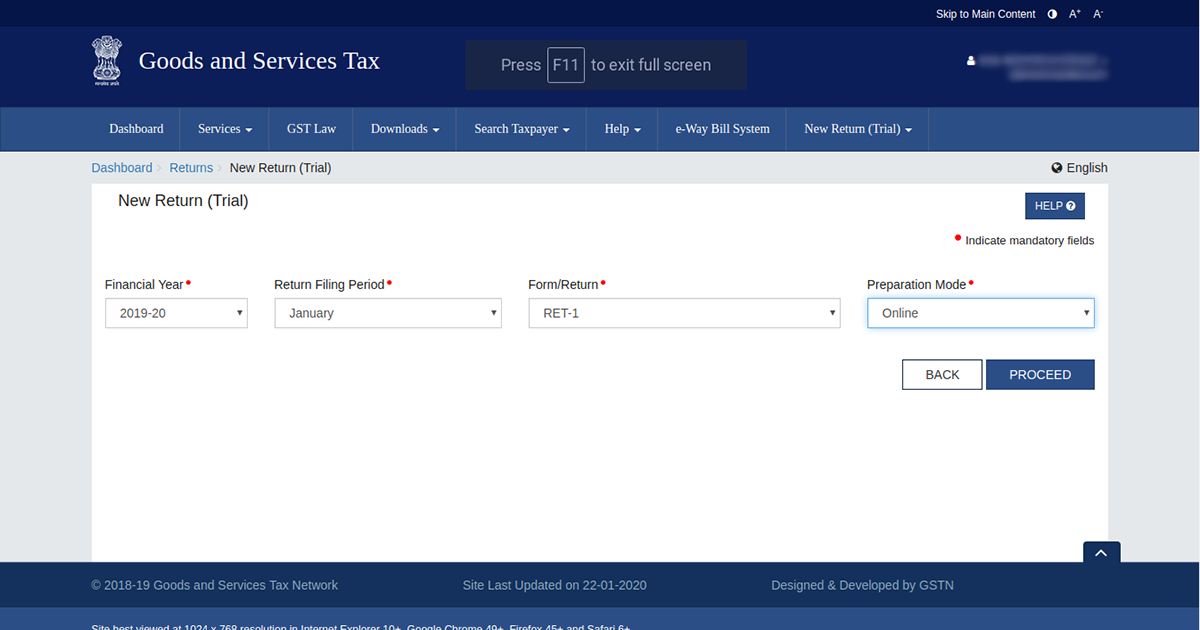Open the HELP question mark button

tap(1054, 206)
